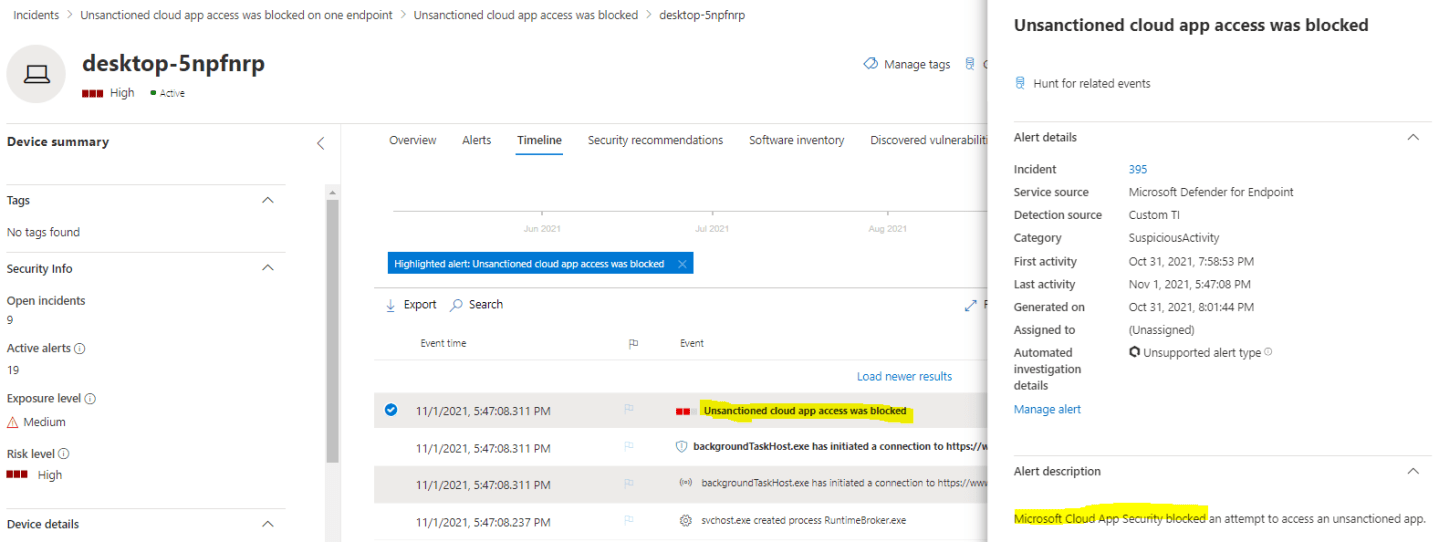The image size is (1439, 542).
Task: Dismiss the Highlighted alert filter chip
Action: (x=681, y=264)
